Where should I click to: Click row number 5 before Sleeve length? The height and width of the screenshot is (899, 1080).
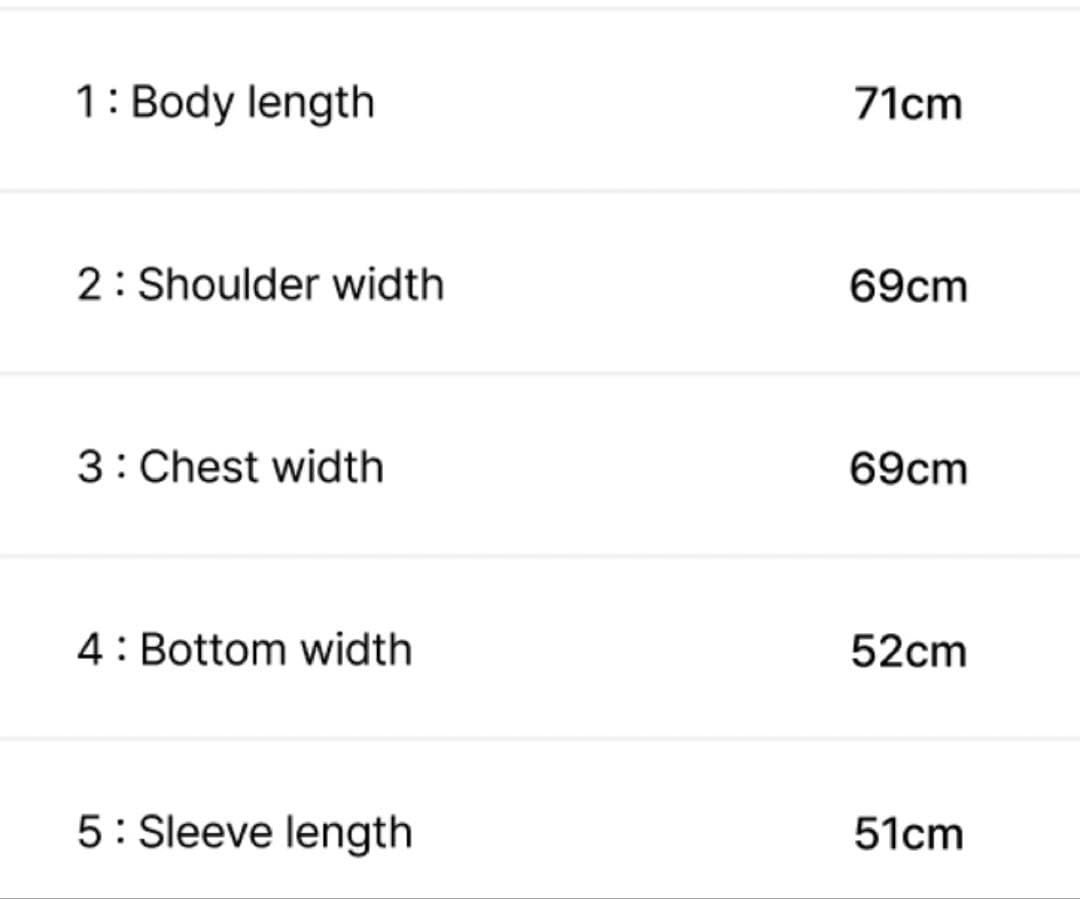[x=89, y=833]
